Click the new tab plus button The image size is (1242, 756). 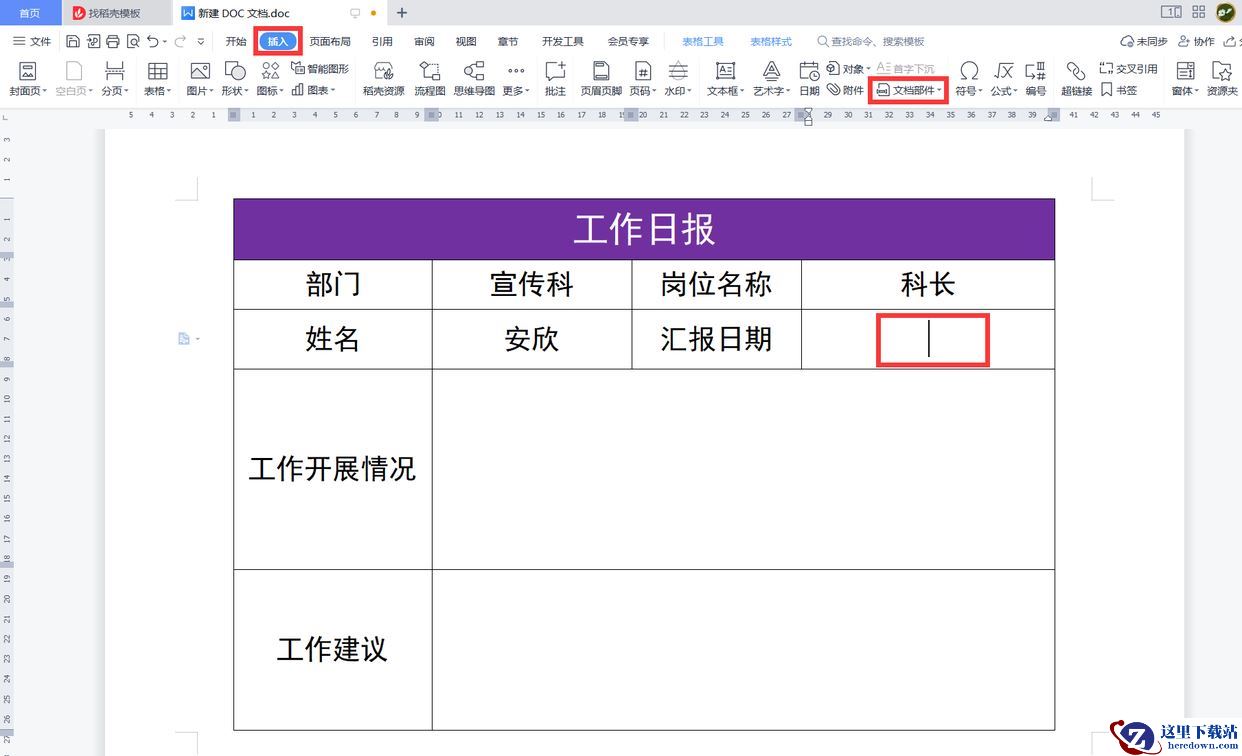coord(402,13)
